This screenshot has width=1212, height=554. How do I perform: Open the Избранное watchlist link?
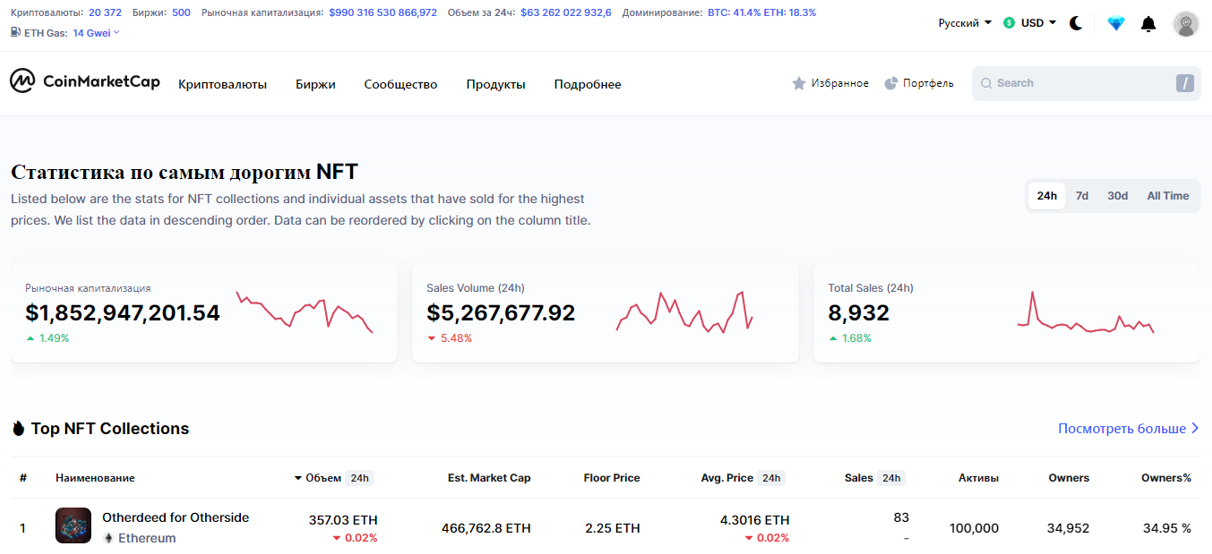830,83
